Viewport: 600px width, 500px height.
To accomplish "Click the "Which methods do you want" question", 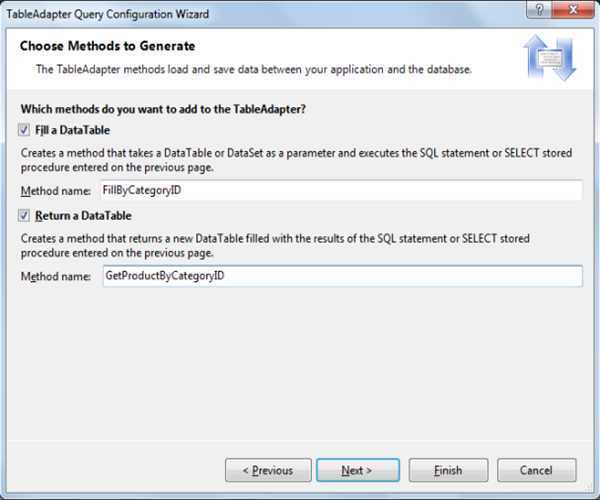I will pyautogui.click(x=162, y=108).
